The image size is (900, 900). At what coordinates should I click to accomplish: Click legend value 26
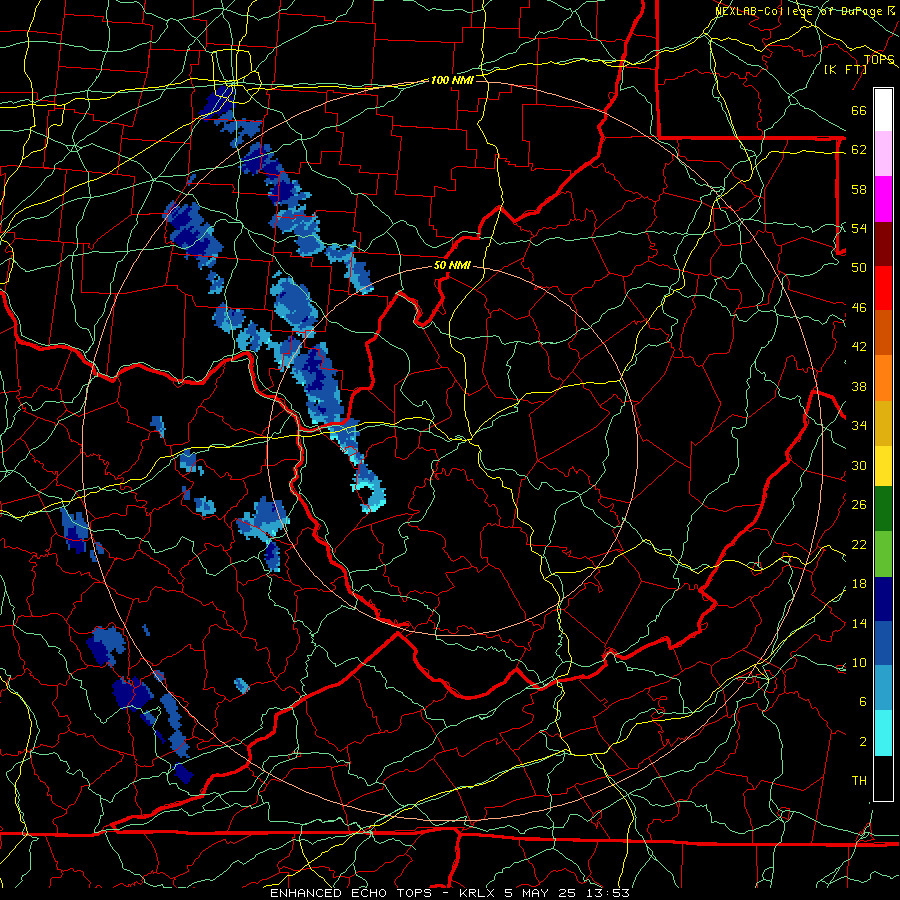click(859, 505)
